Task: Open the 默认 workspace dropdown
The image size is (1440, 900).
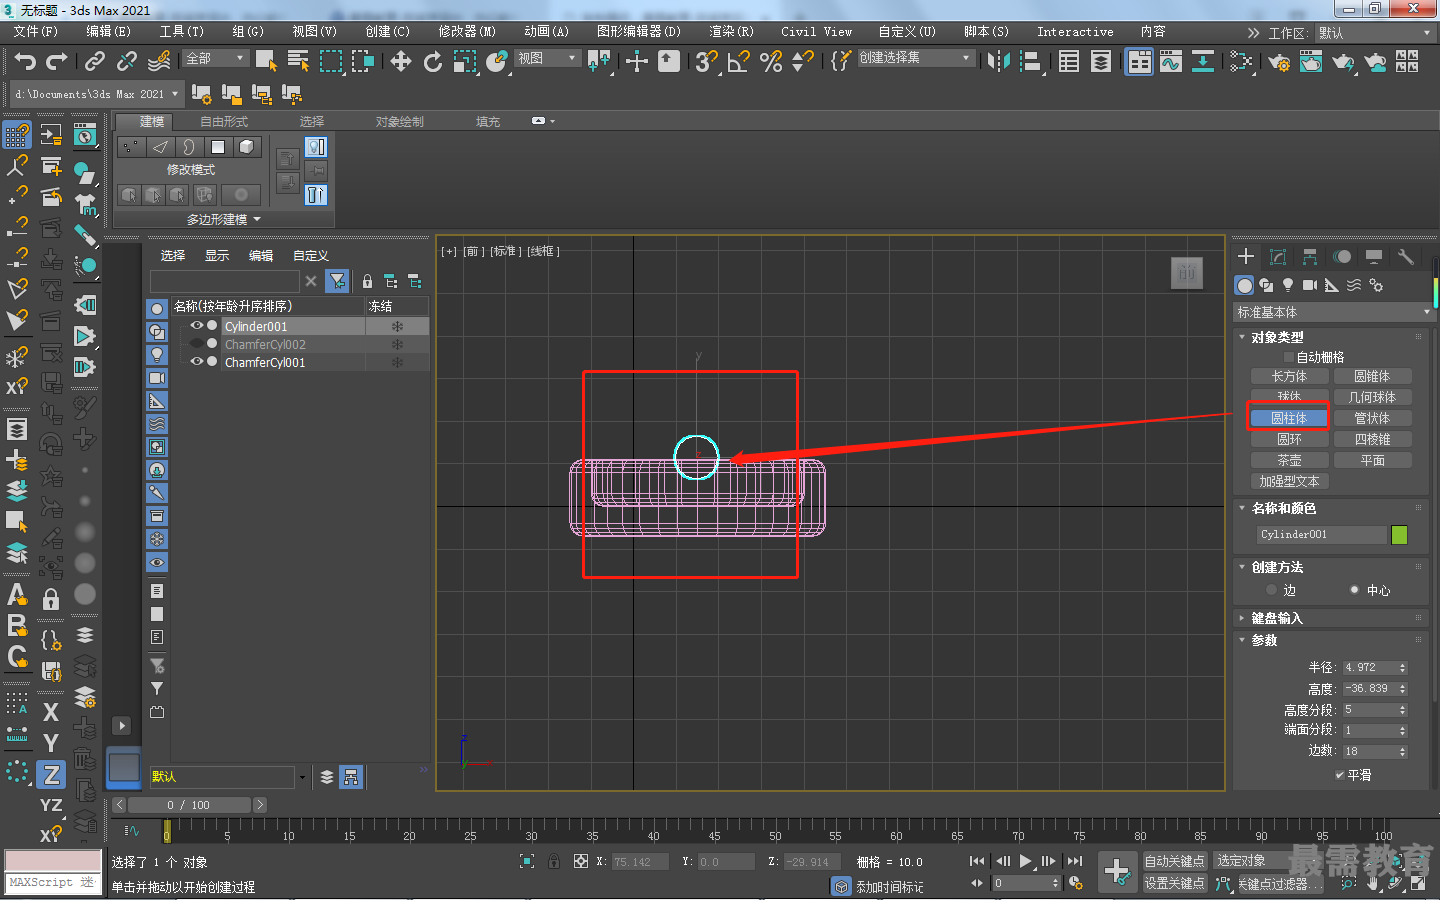Action: pos(1375,33)
